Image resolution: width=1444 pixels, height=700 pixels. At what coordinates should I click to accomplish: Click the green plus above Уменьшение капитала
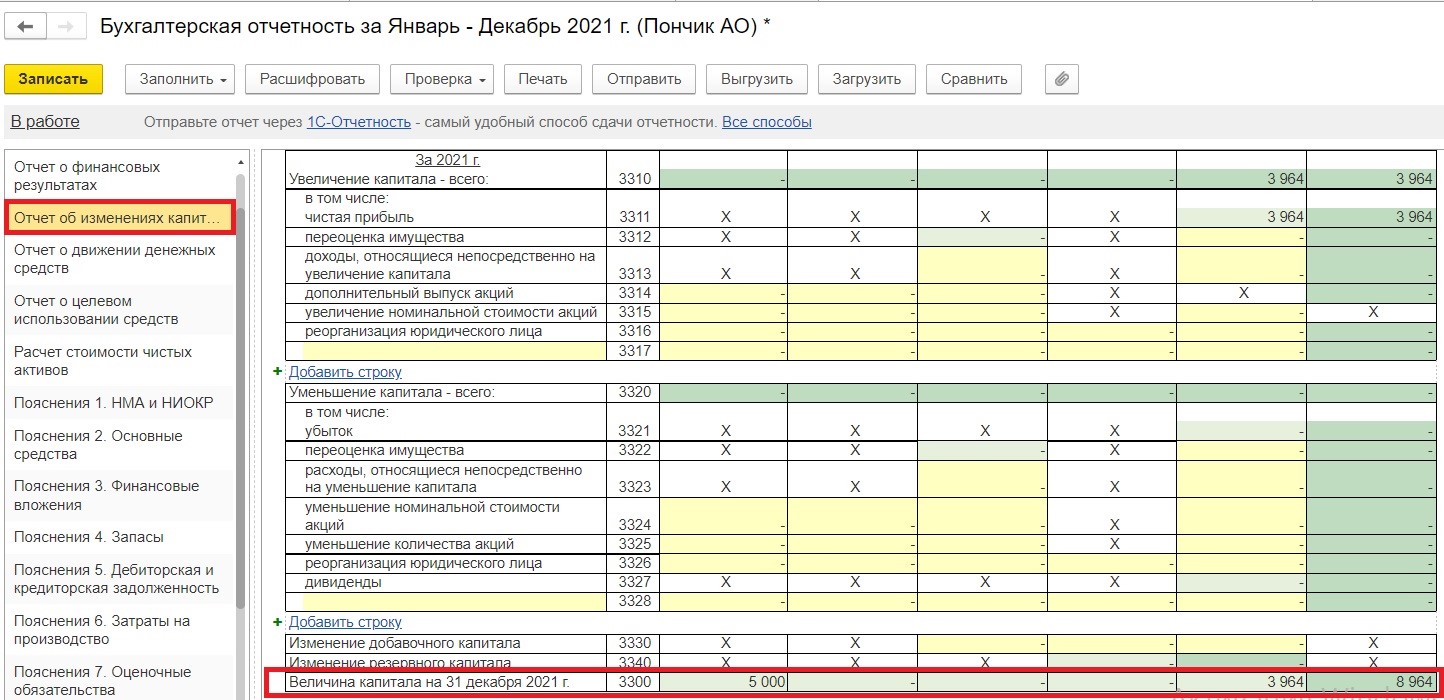(278, 372)
